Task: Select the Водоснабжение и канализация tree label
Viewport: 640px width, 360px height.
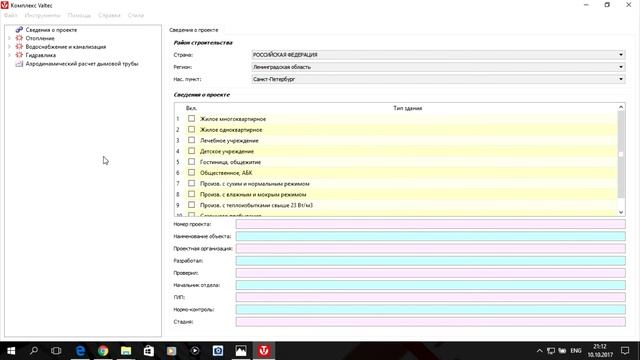Action: pos(66,47)
